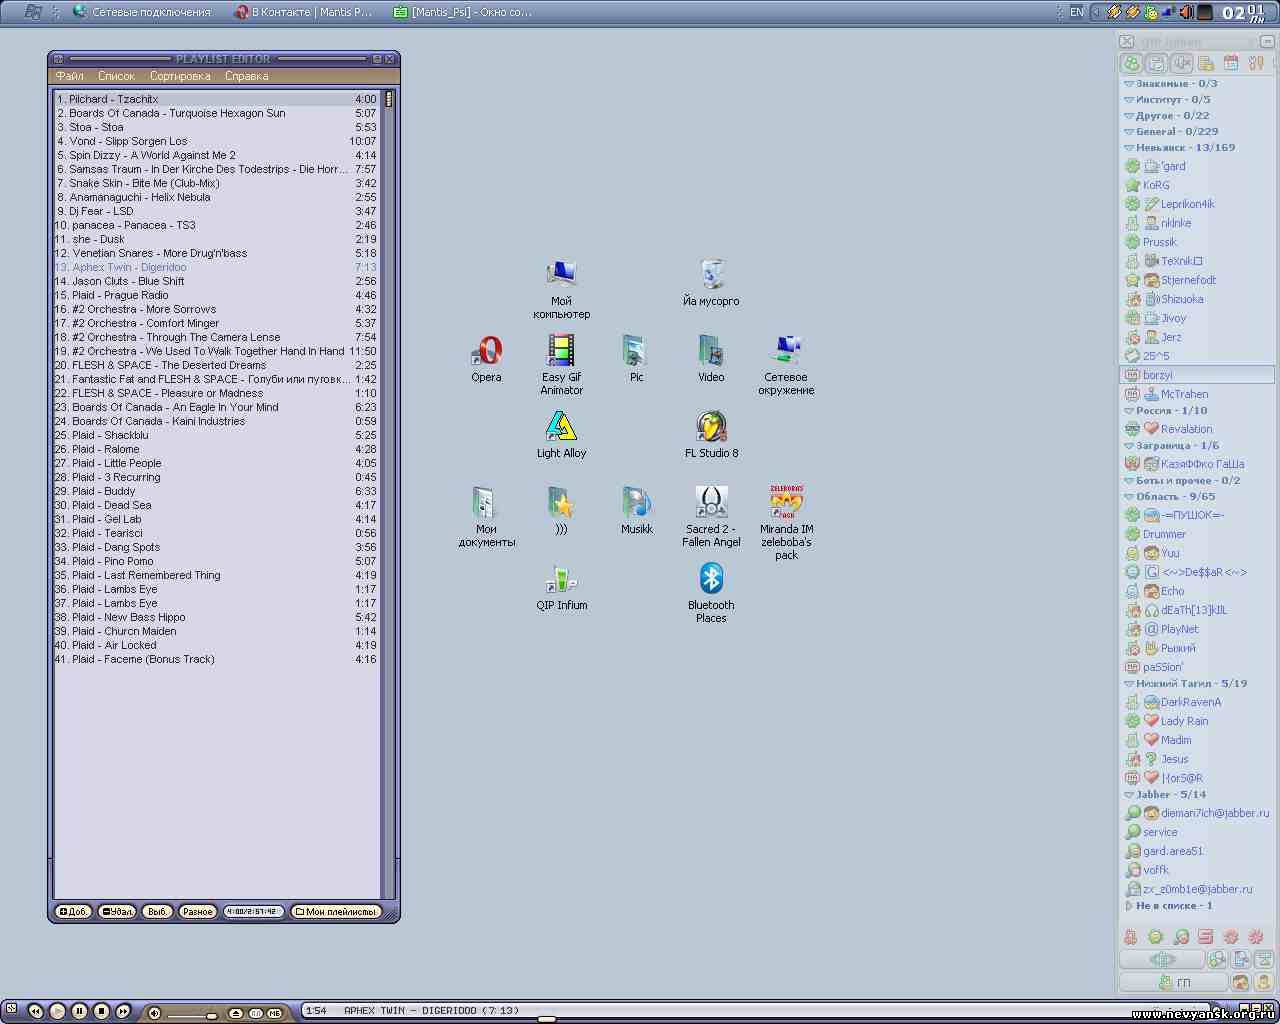The height and width of the screenshot is (1024, 1280).
Task: Skip to next track in player bar
Action: click(x=123, y=1012)
